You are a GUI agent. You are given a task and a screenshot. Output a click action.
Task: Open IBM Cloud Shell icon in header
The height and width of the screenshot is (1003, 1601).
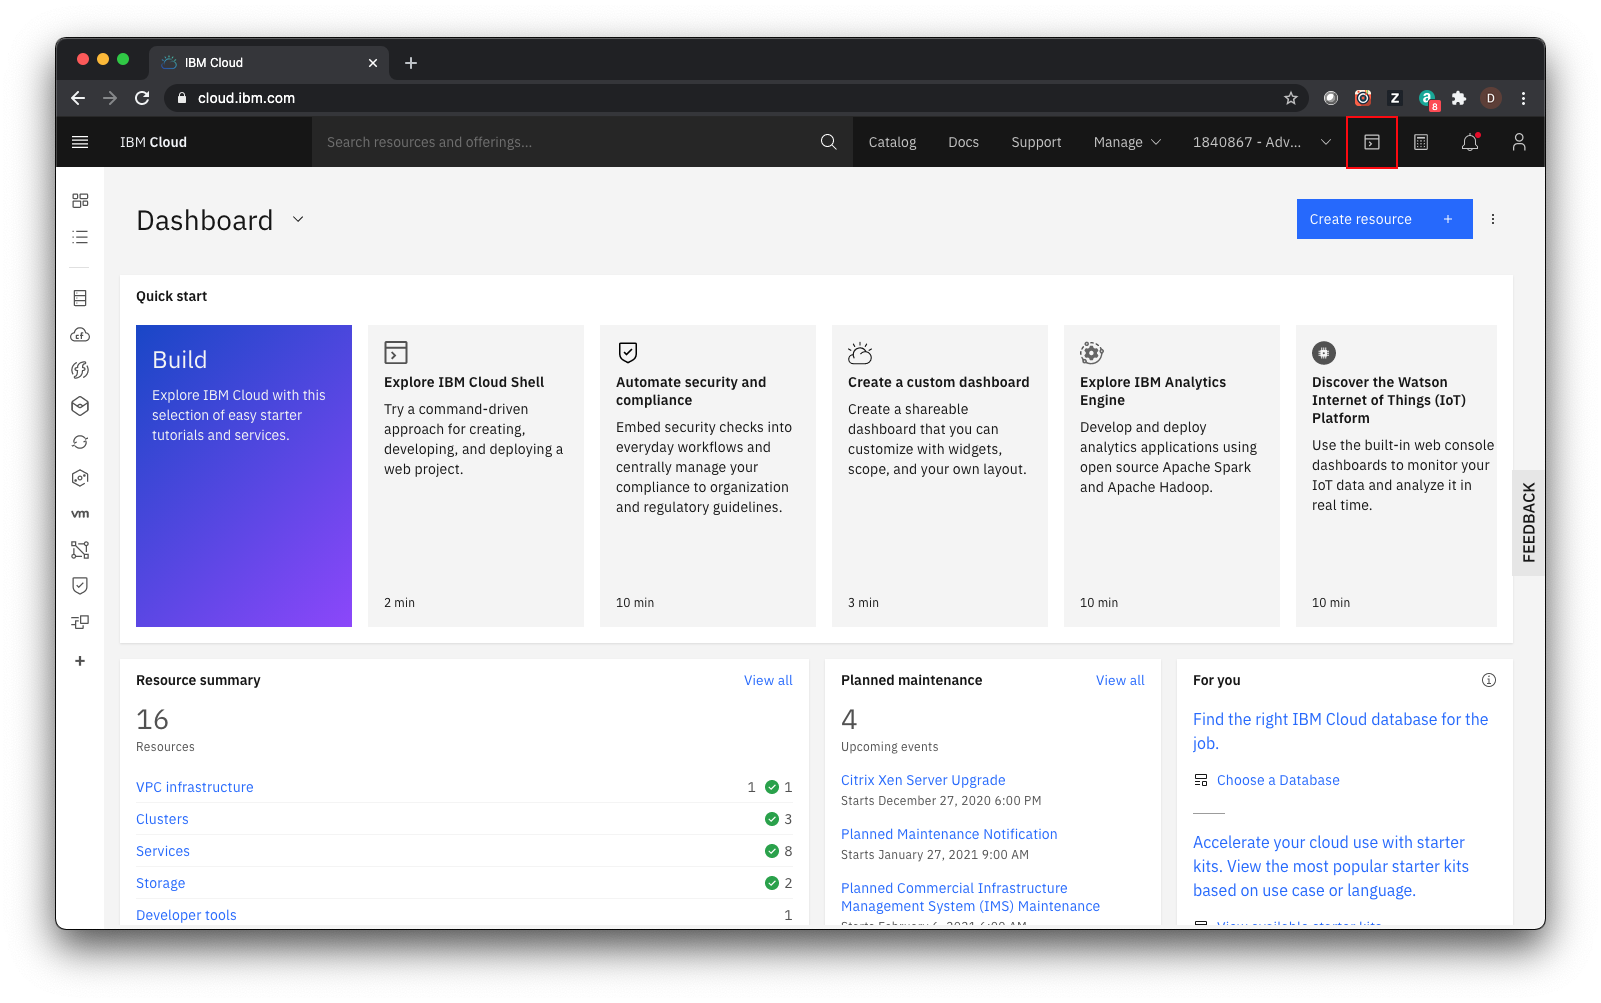point(1372,142)
